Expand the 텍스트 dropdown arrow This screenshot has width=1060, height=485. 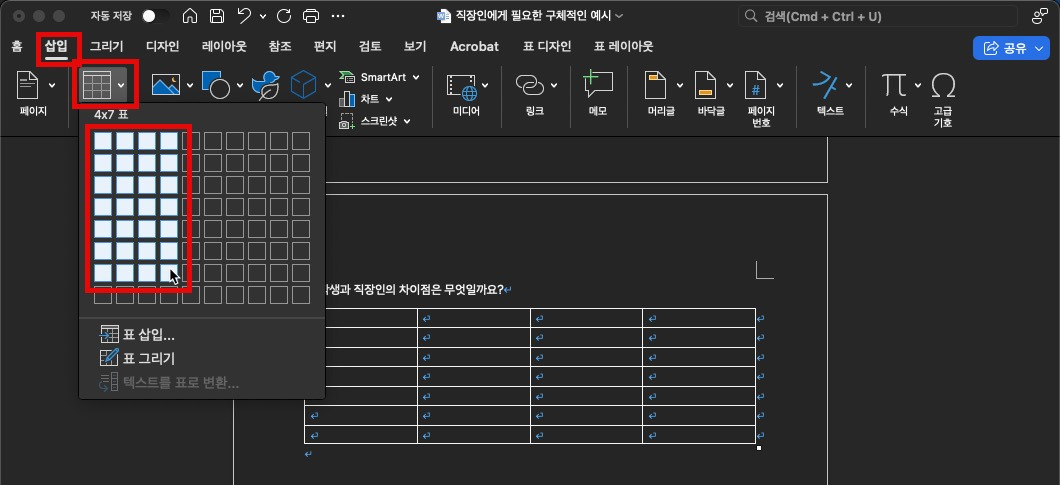pyautogui.click(x=849, y=85)
